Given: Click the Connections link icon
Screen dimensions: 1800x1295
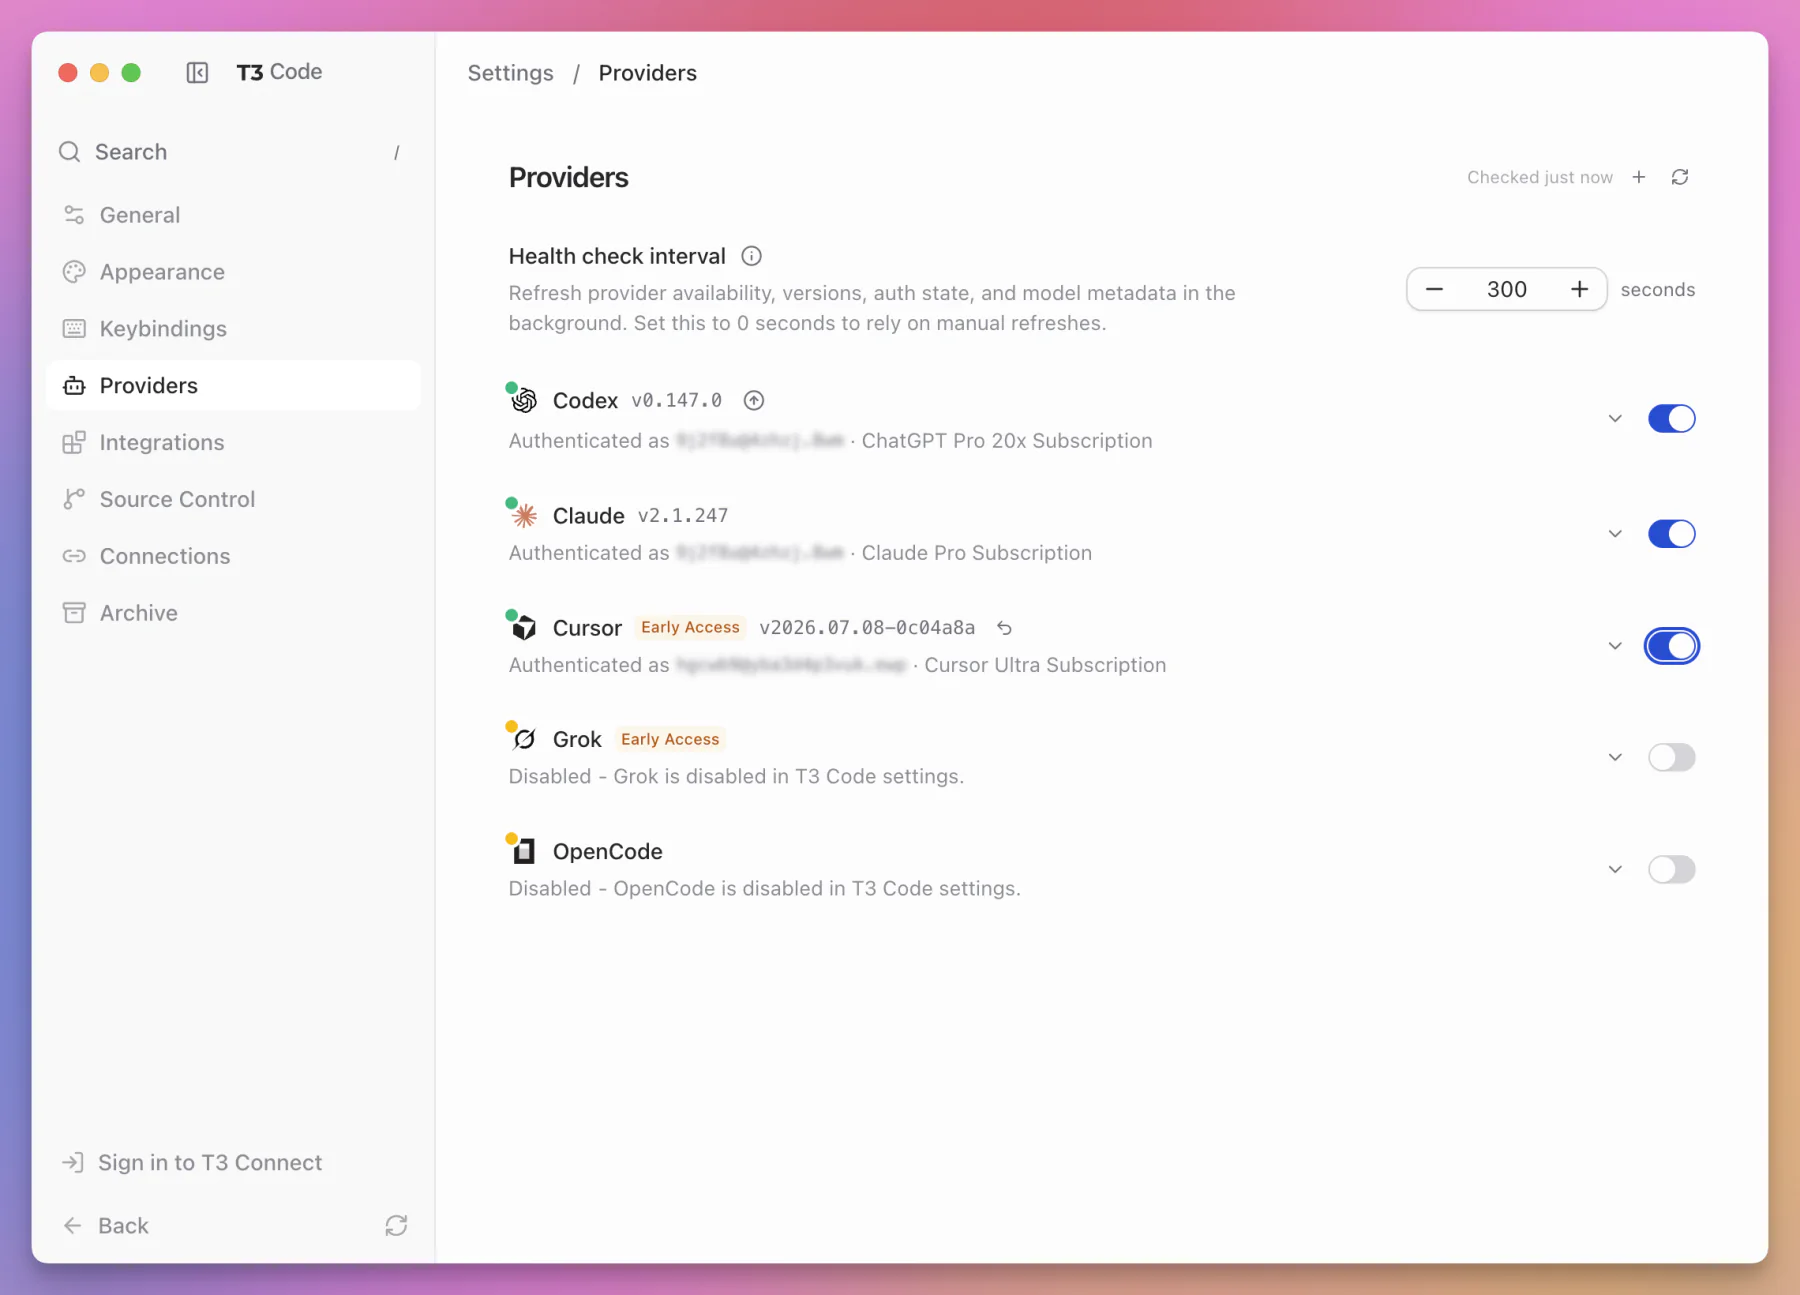Looking at the screenshot, I should pos(74,556).
